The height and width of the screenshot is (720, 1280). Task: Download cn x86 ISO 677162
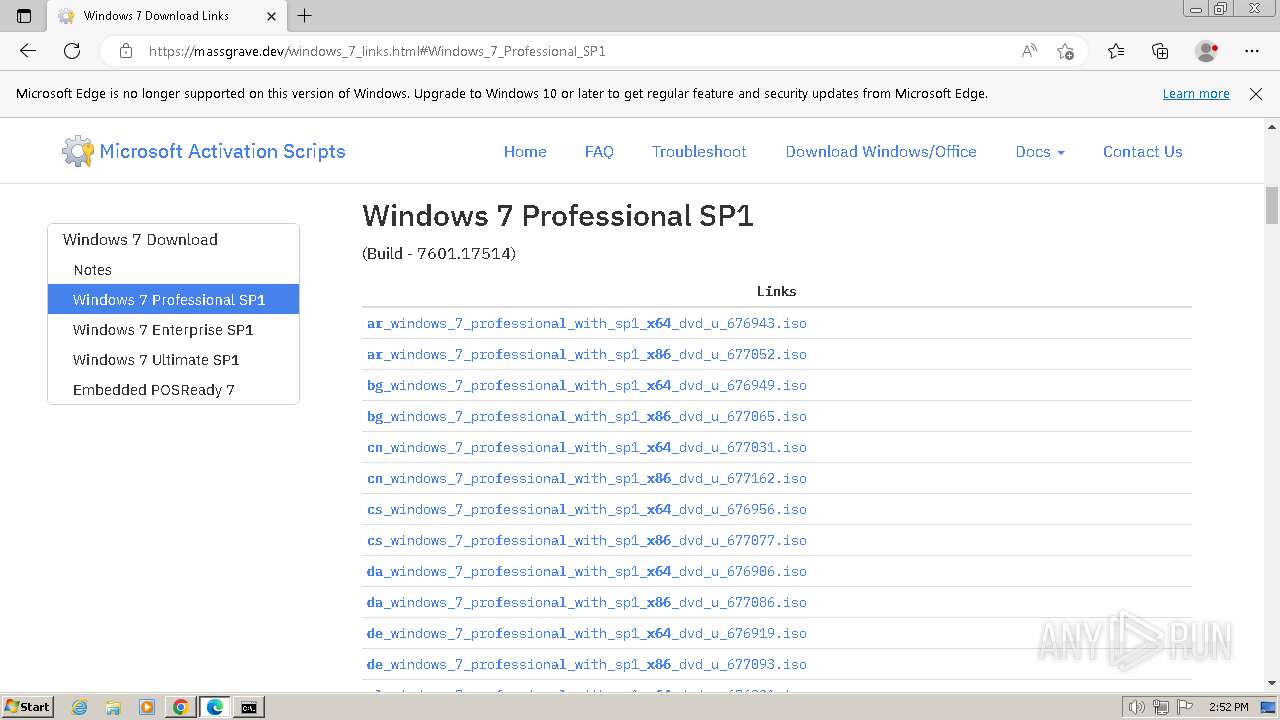(587, 479)
